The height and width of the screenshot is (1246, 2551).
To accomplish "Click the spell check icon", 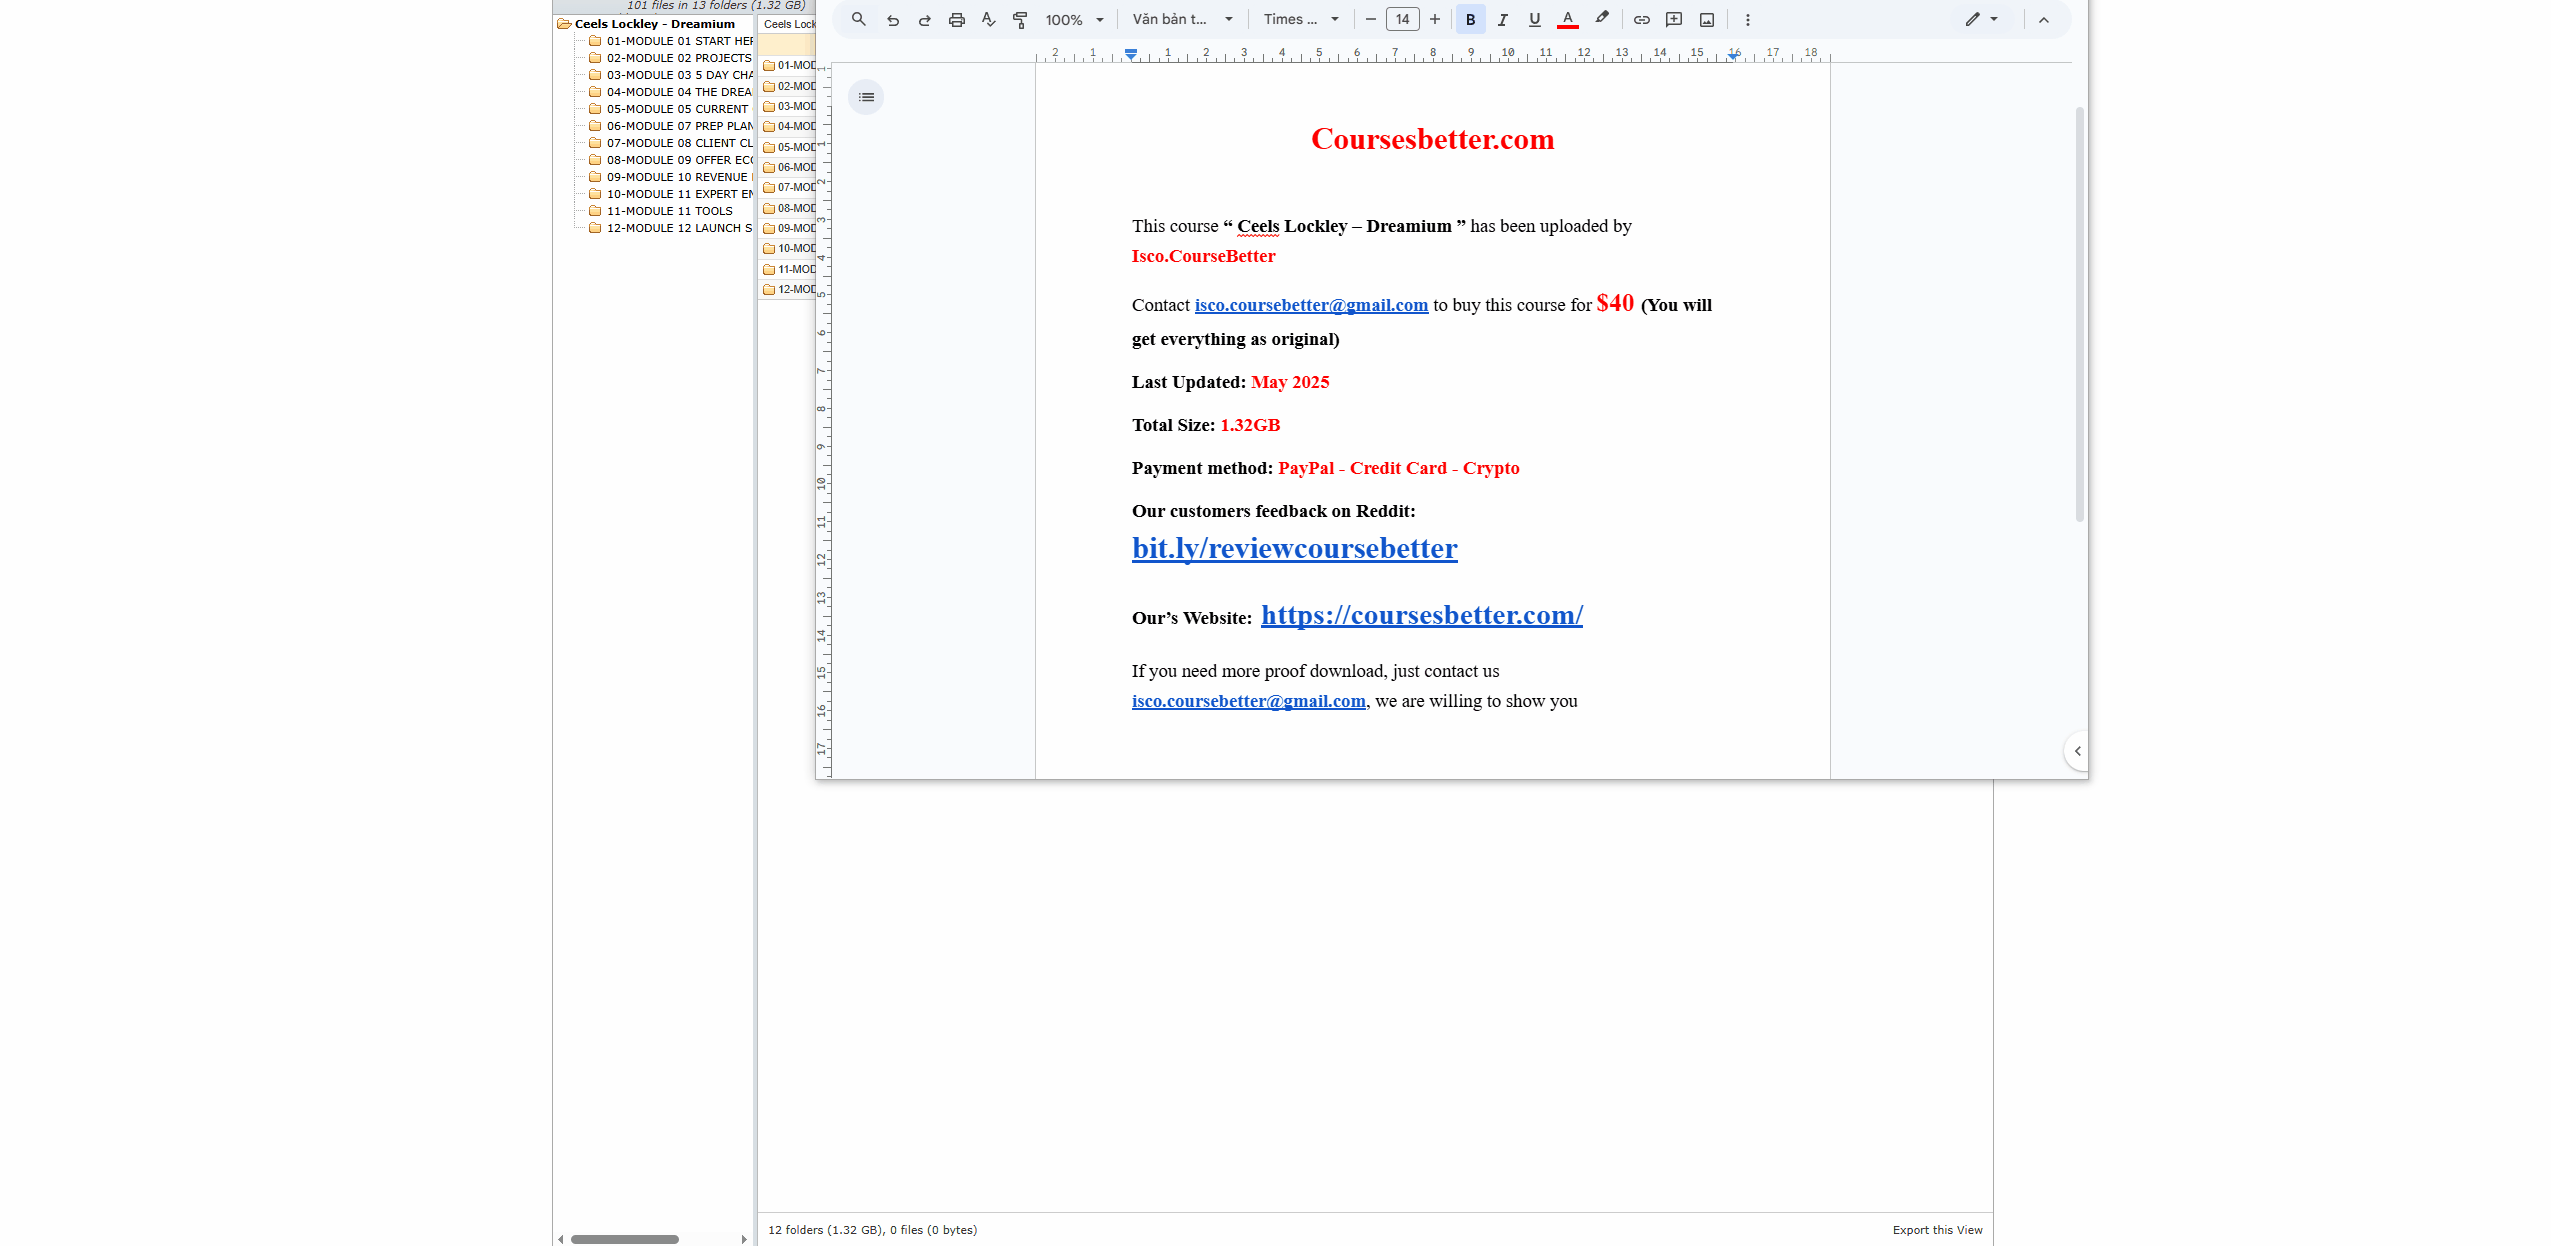I will tap(988, 19).
